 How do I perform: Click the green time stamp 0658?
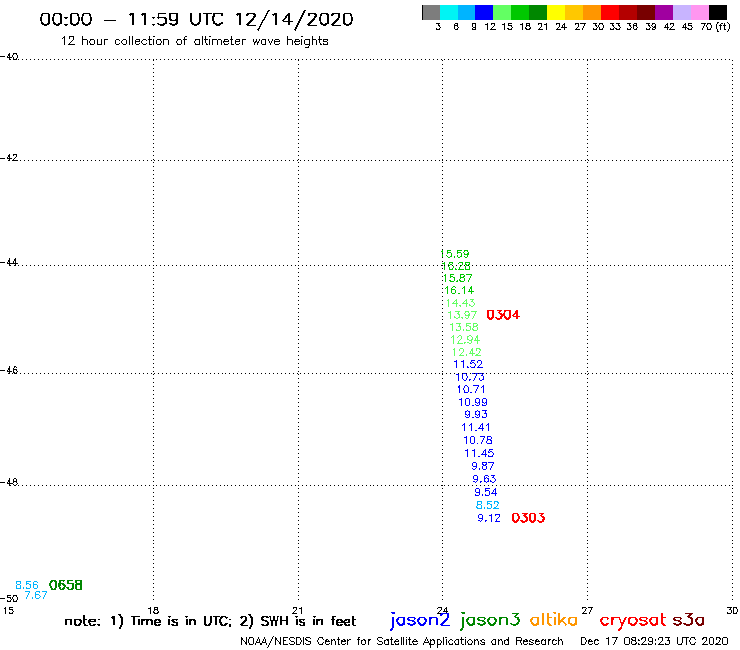point(66,585)
